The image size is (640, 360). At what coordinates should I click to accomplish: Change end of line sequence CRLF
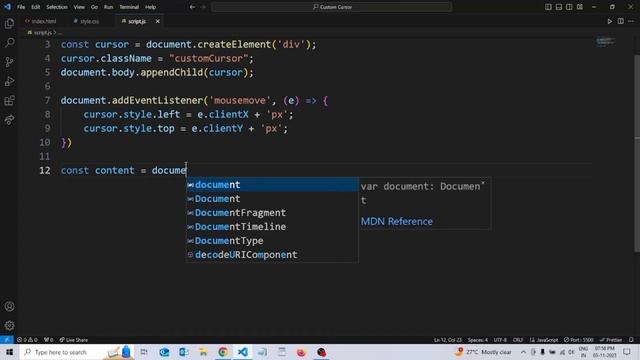518,340
